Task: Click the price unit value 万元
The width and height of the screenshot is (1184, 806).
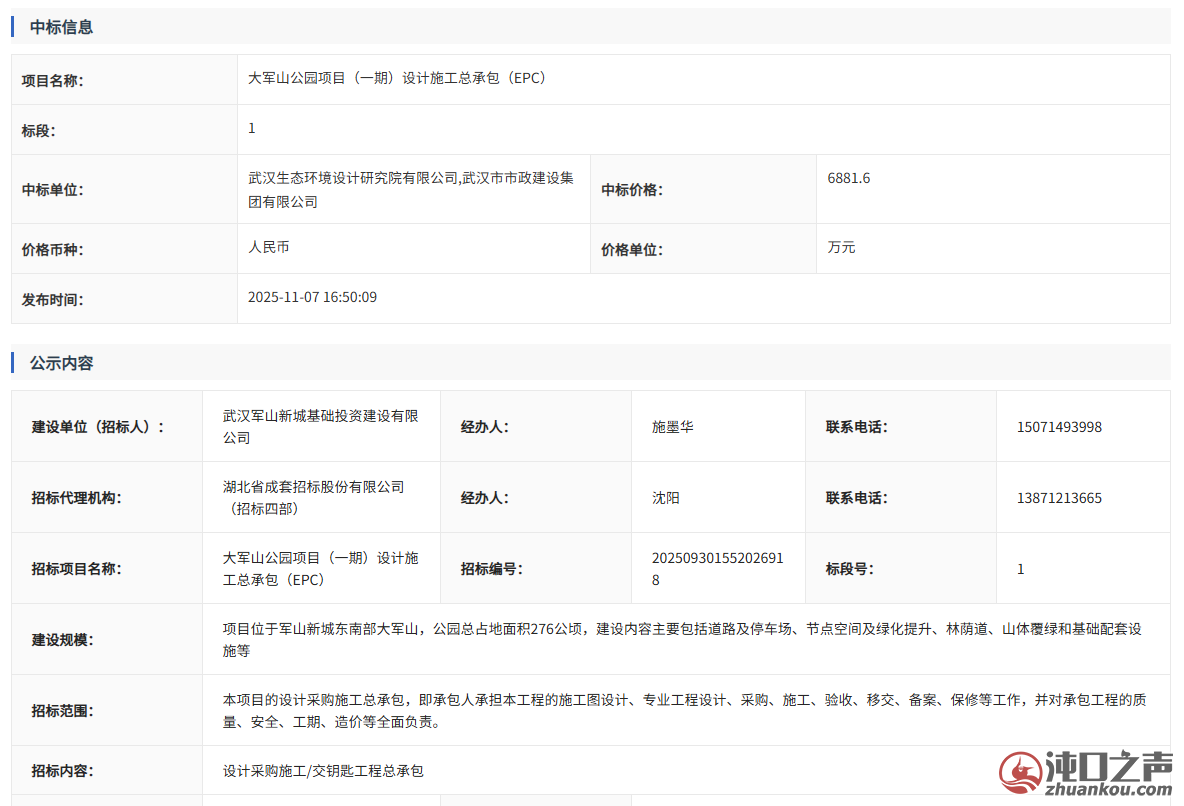Action: pyautogui.click(x=841, y=247)
